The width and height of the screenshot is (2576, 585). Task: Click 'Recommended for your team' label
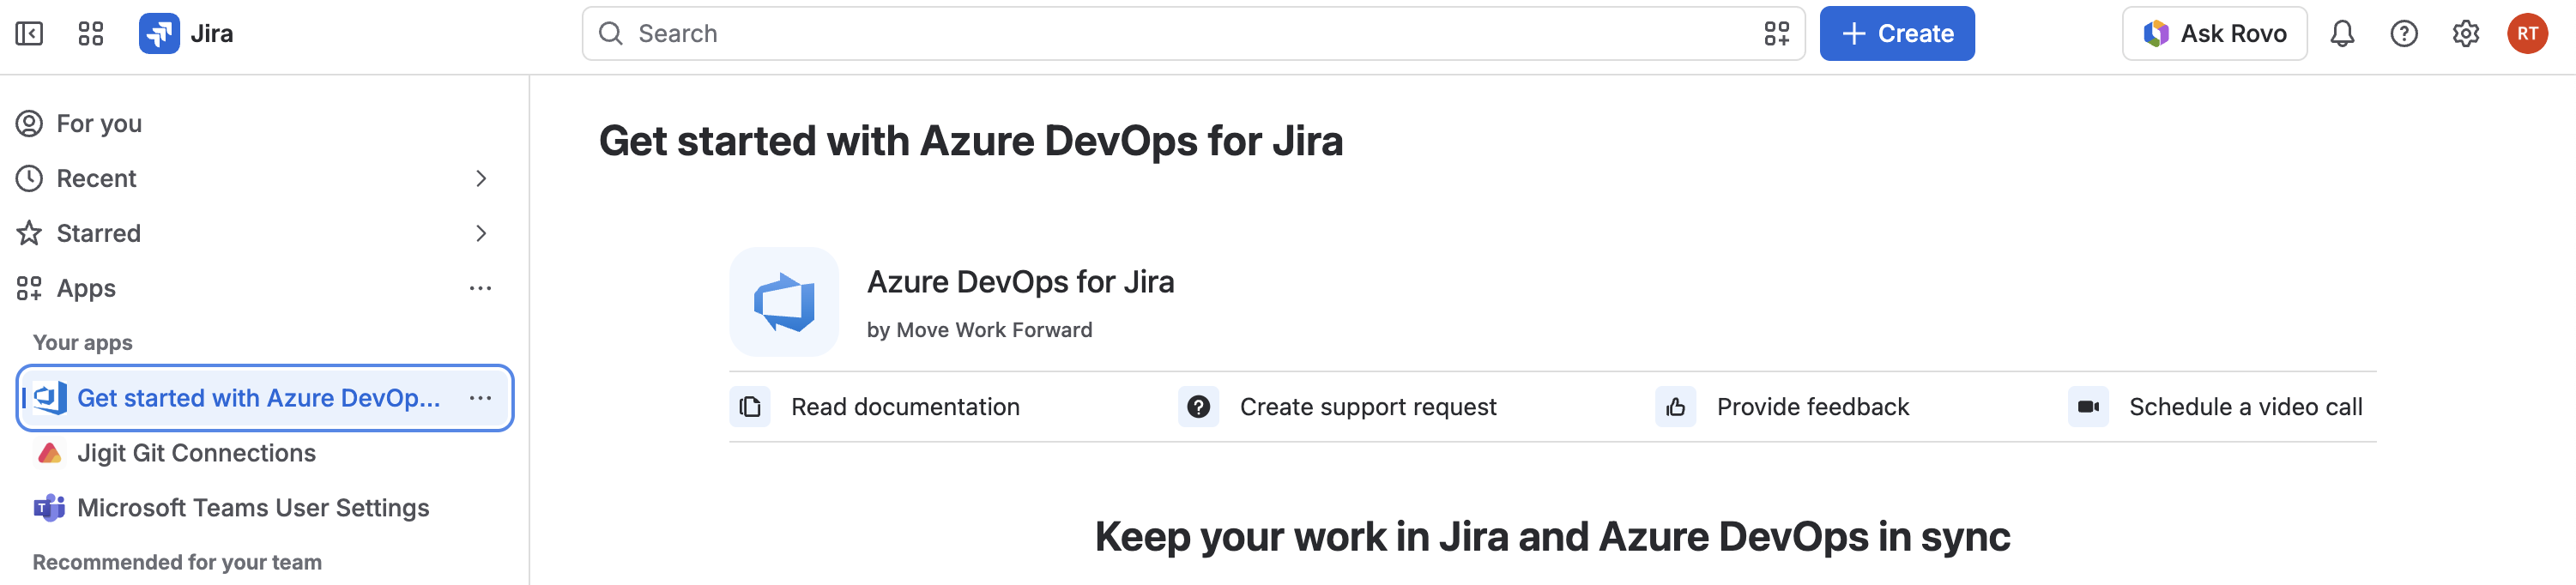(x=177, y=562)
